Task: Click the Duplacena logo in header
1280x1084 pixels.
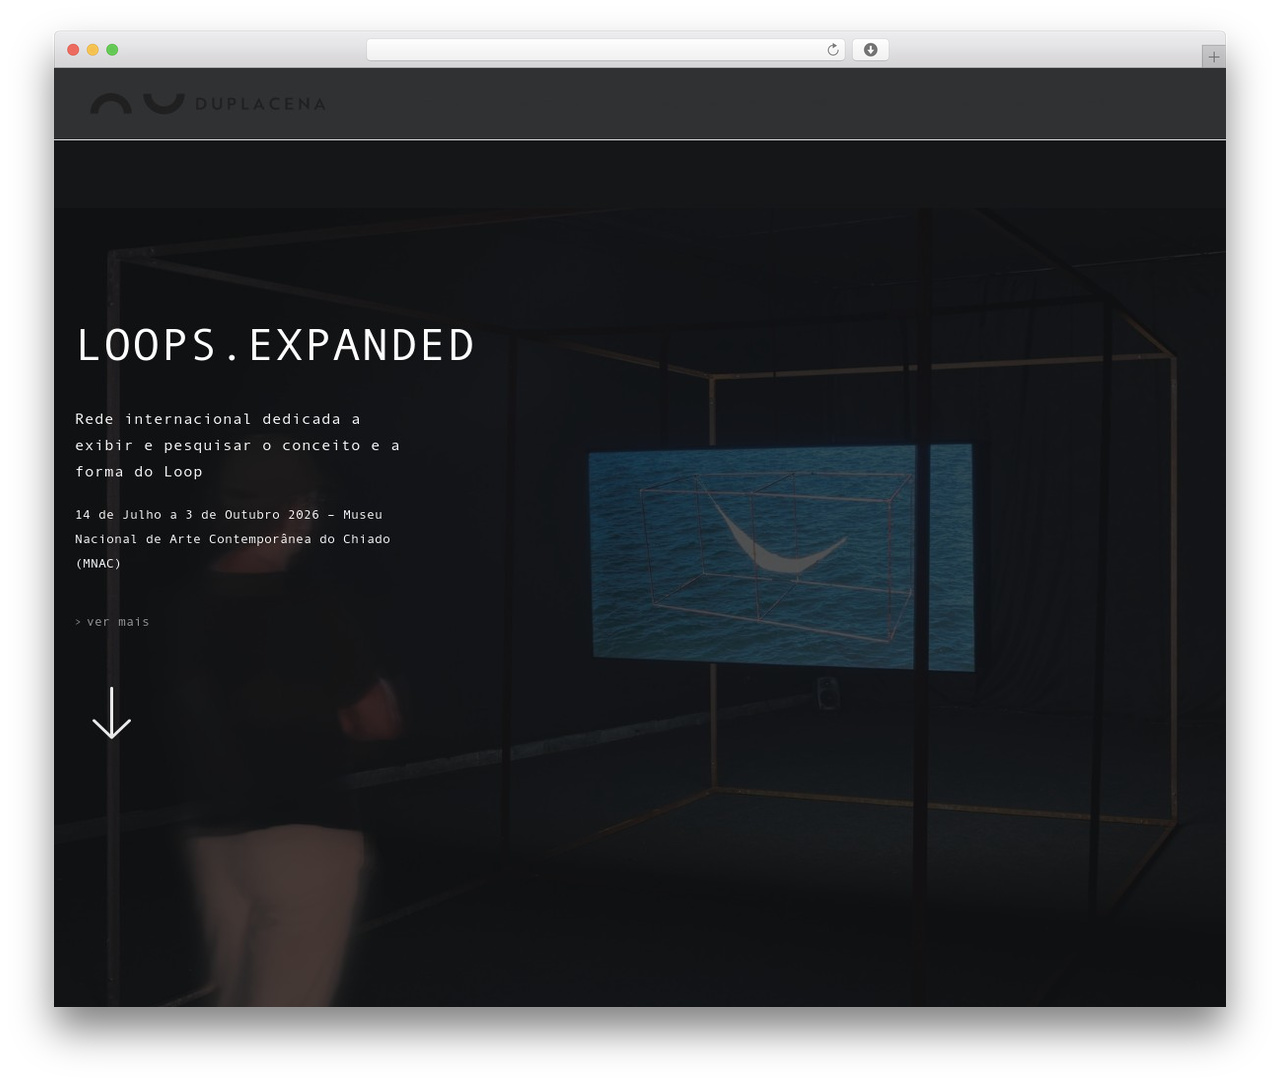Action: point(207,103)
